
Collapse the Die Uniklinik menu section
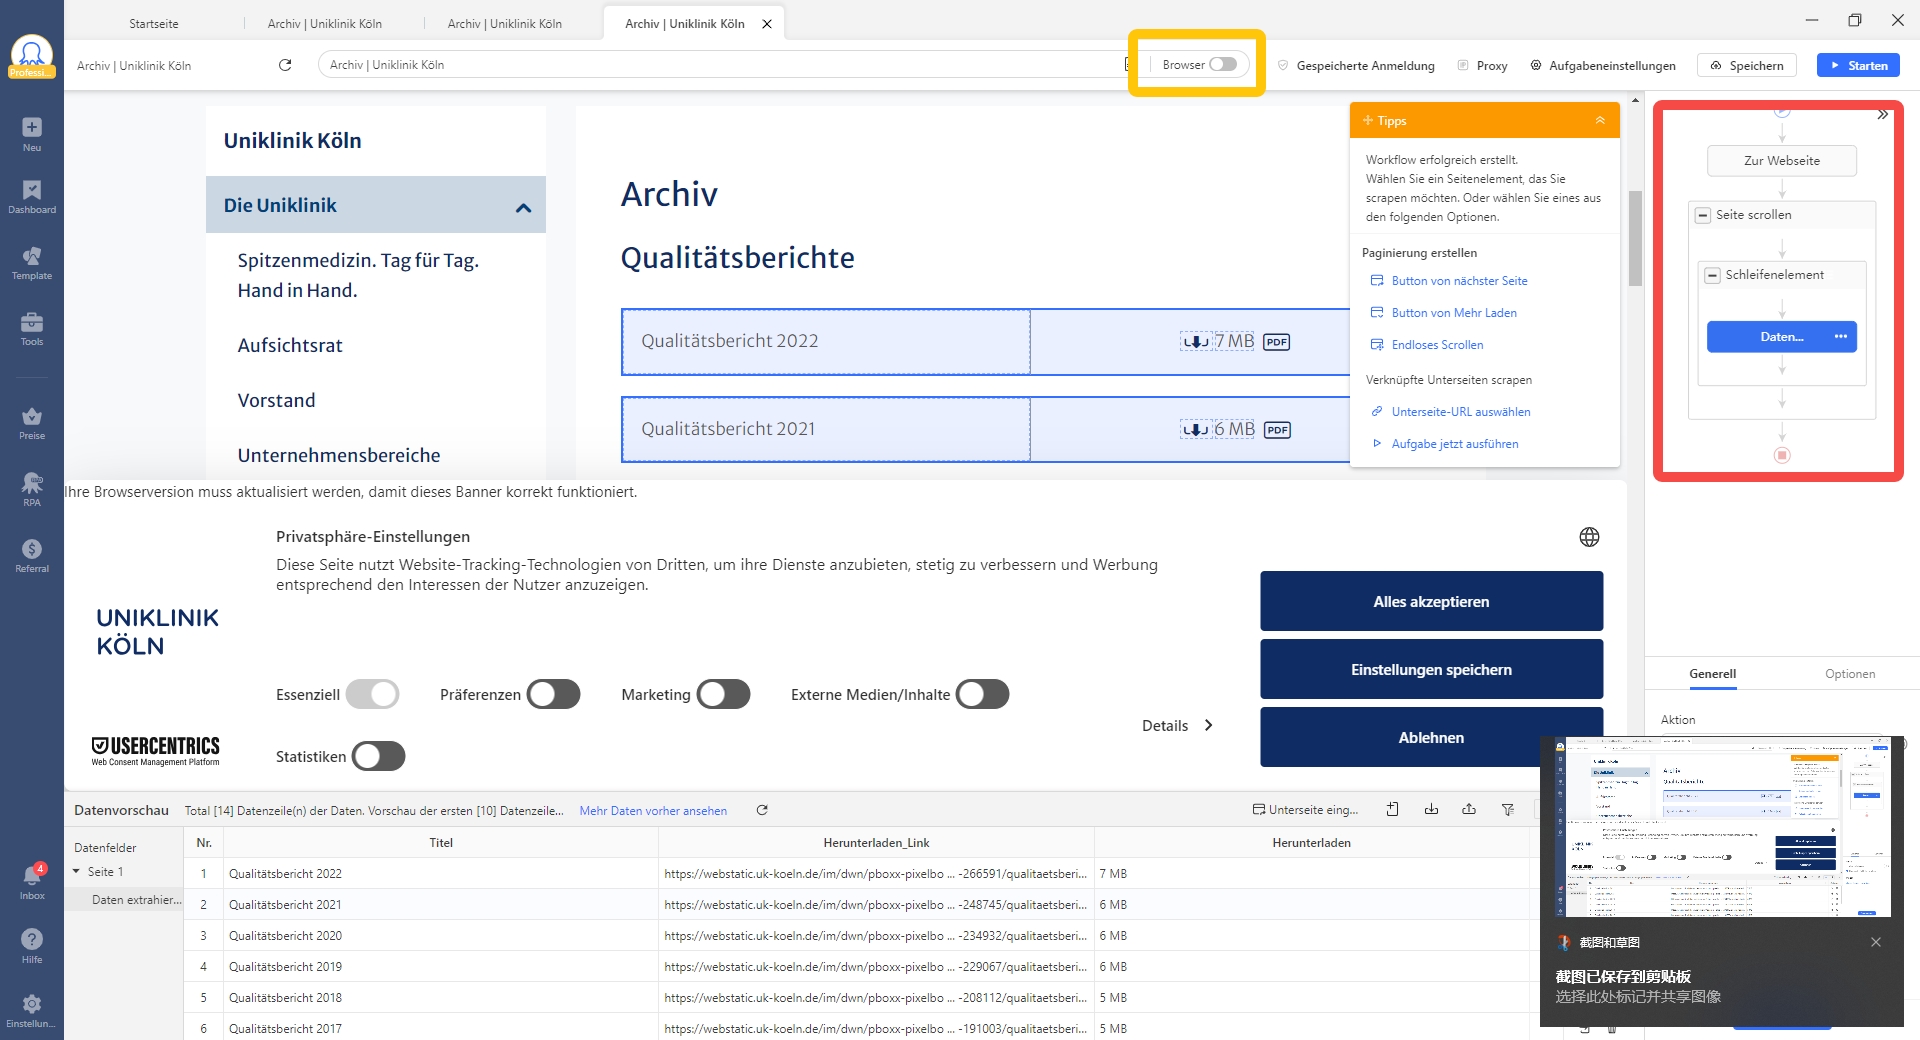coord(523,207)
